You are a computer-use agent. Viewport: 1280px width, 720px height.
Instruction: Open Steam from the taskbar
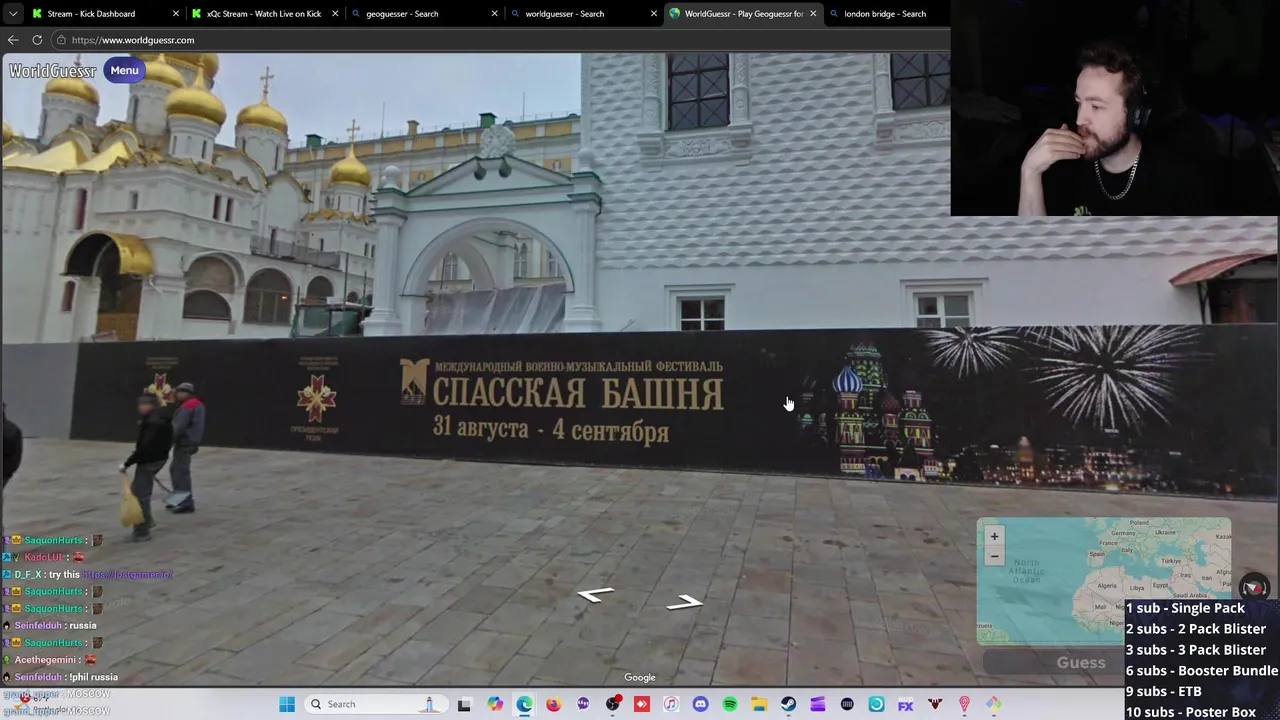788,705
